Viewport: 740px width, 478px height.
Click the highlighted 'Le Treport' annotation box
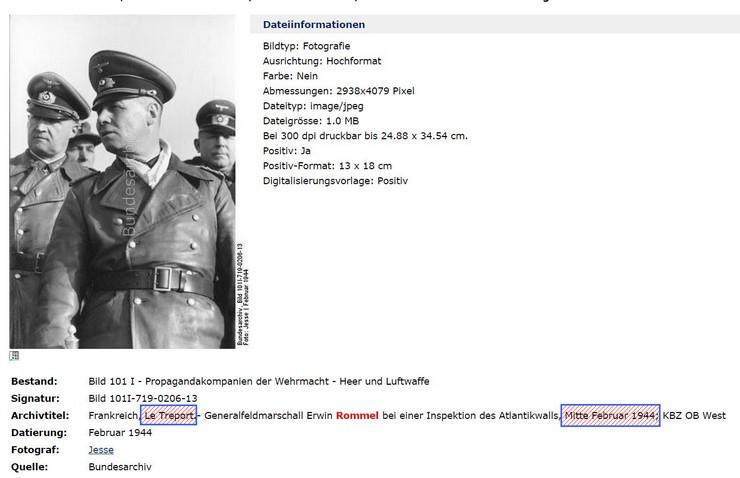pos(168,415)
